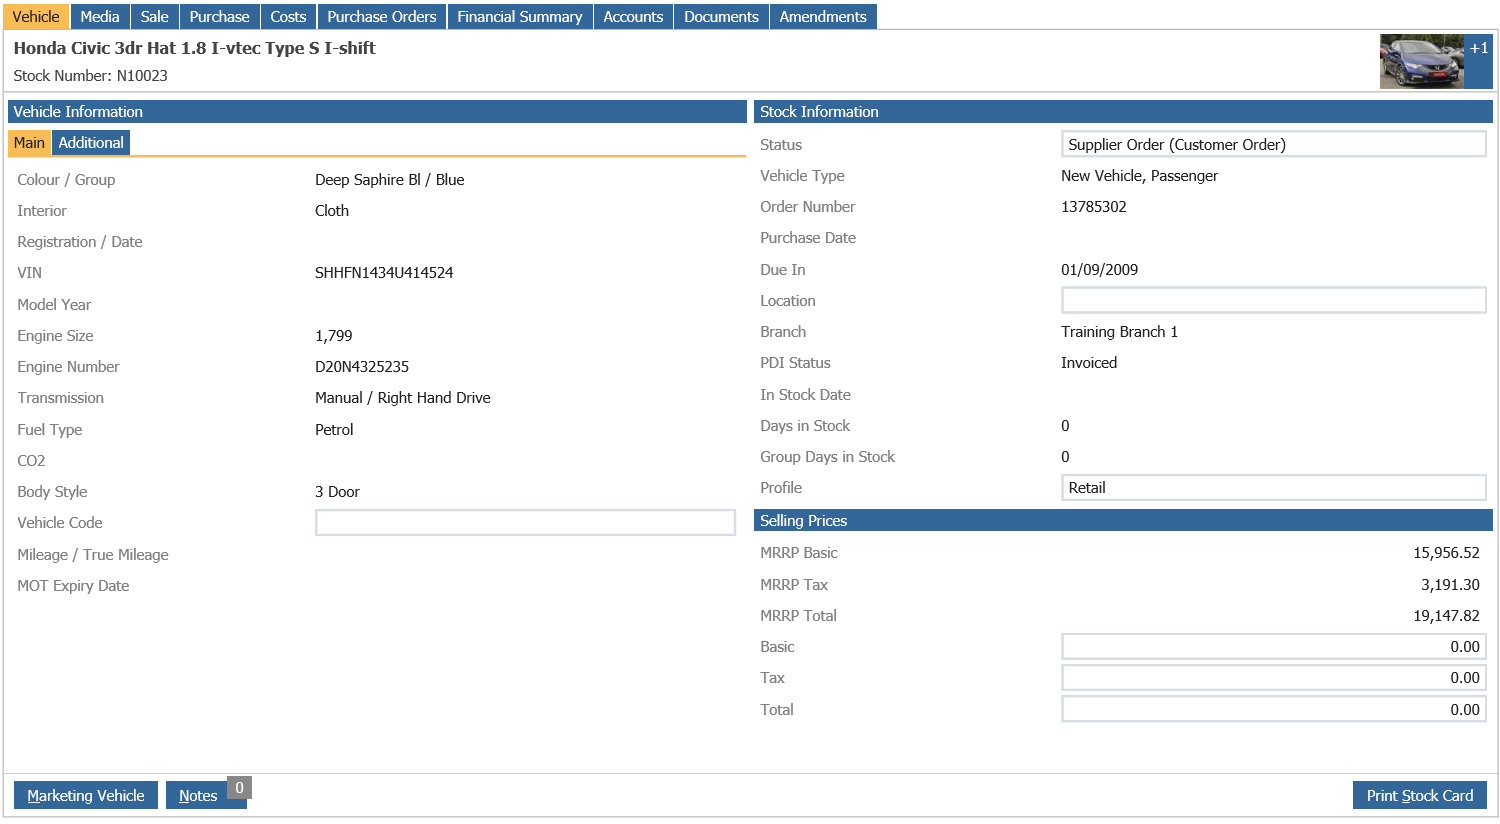The width and height of the screenshot is (1500, 824).
Task: Click the MRRP Total value 19,147.82
Action: 1446,616
